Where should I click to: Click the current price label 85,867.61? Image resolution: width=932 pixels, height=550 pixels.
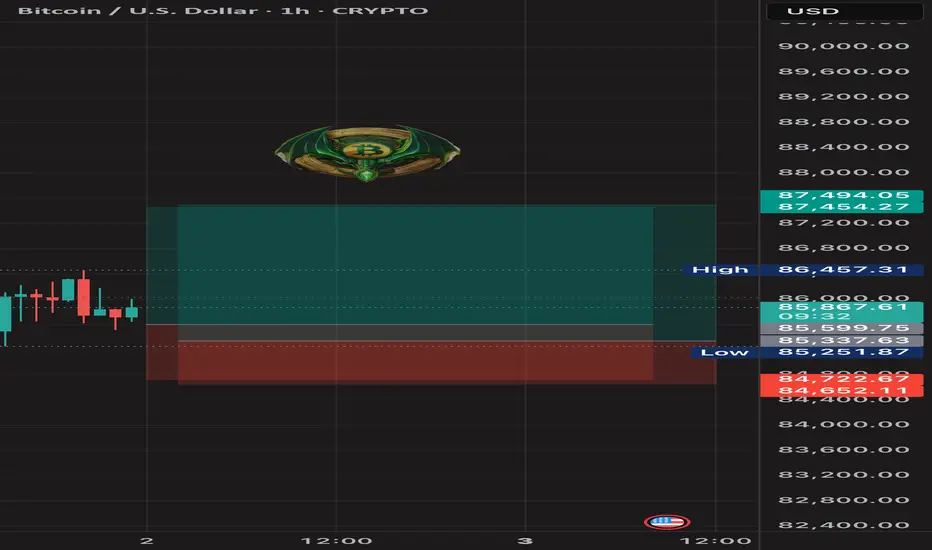[x=842, y=312]
